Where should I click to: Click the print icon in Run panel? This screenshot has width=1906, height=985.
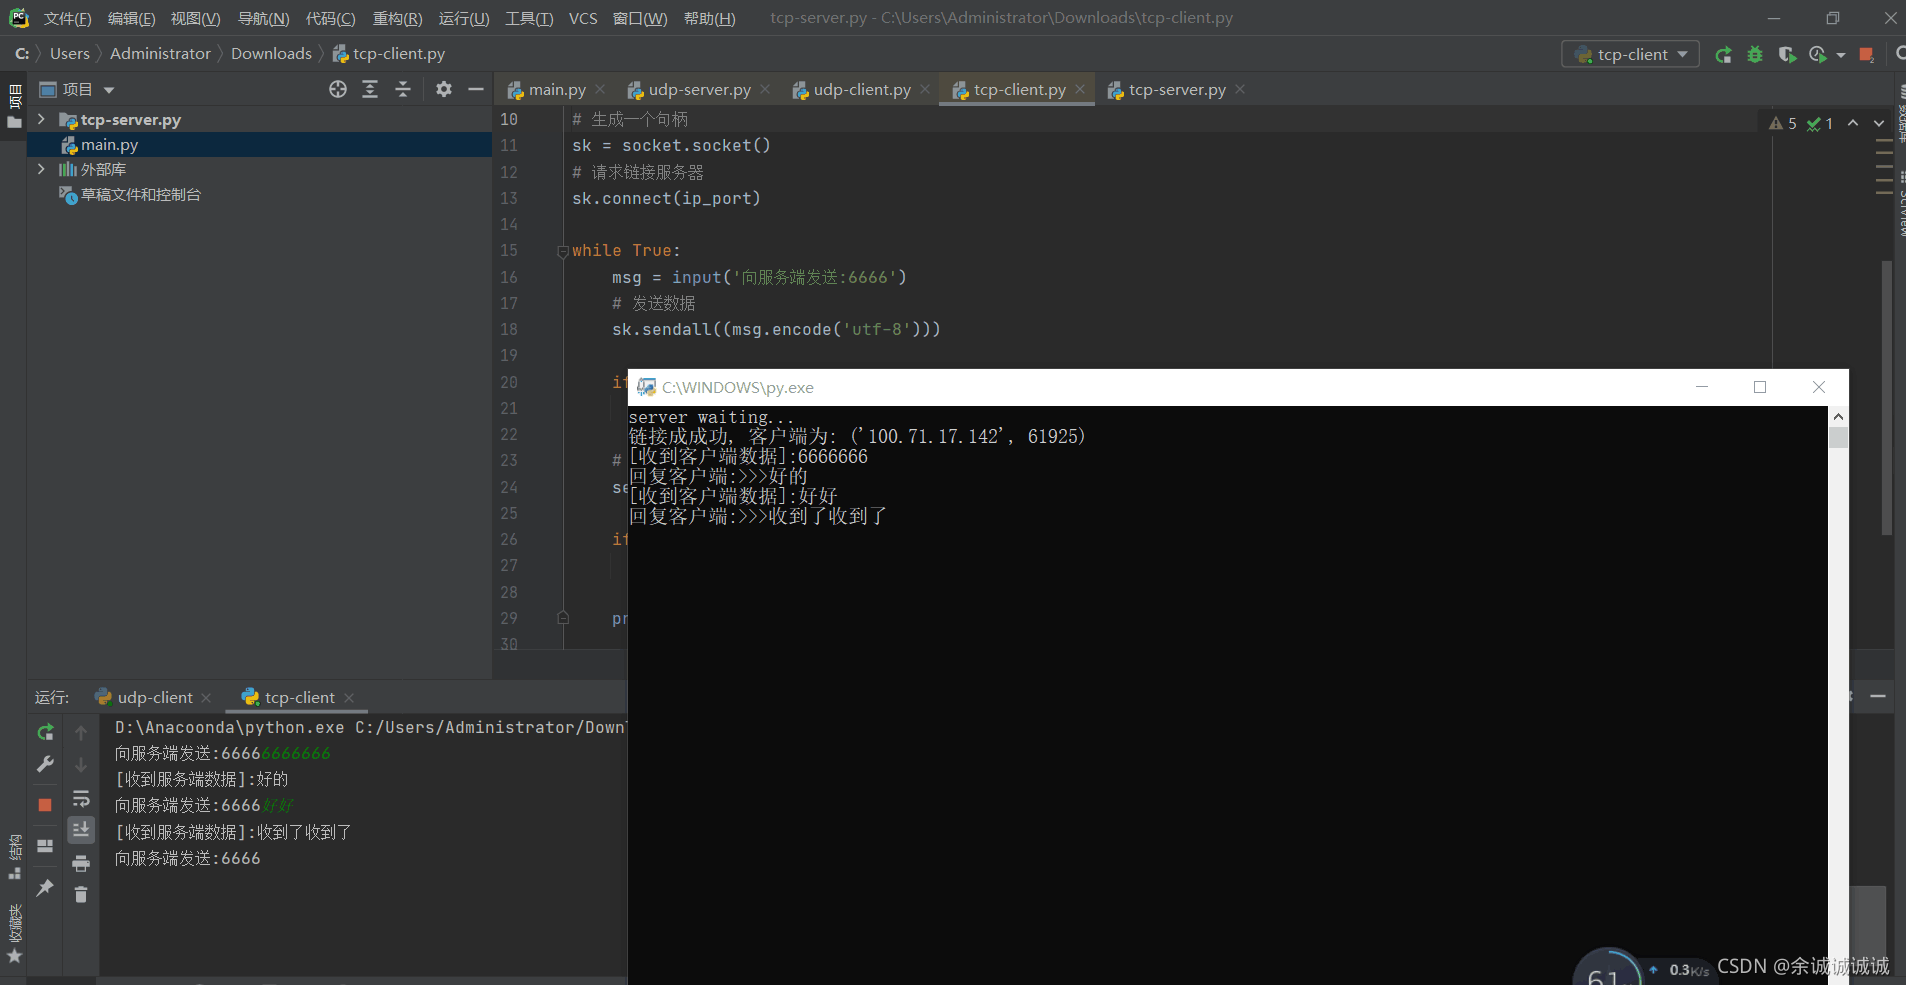coord(81,863)
